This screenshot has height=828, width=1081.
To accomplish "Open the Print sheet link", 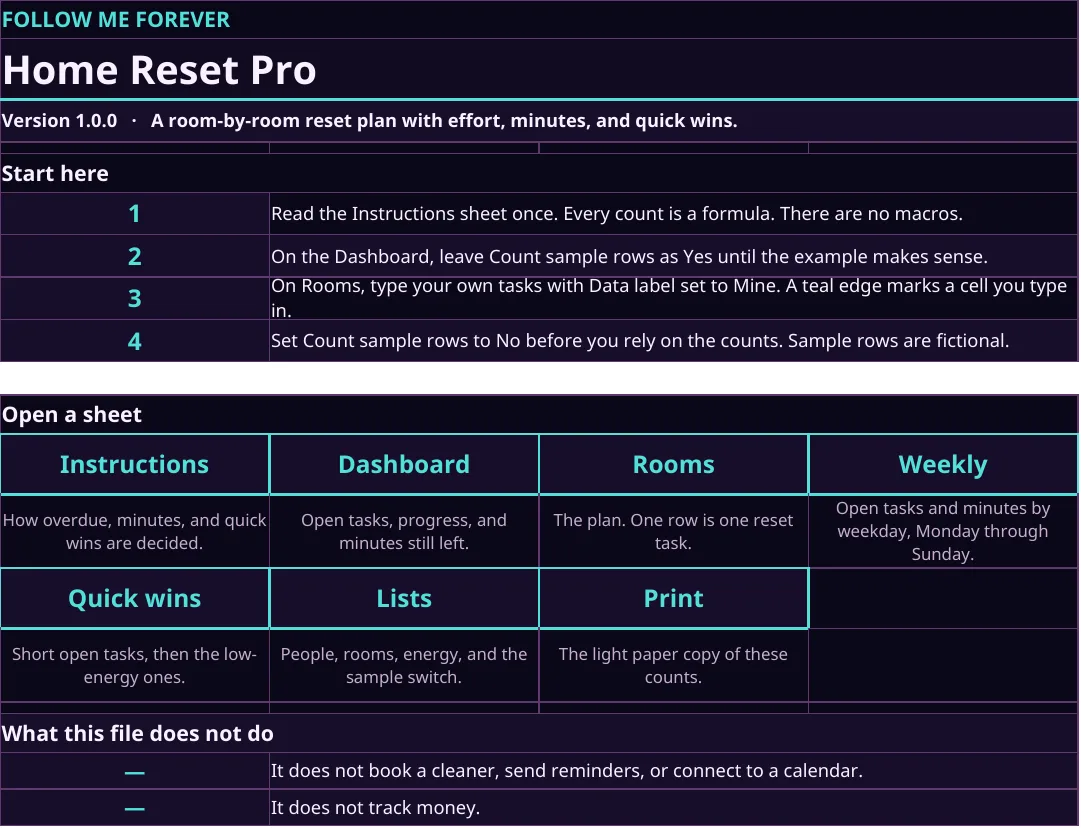I will point(674,598).
